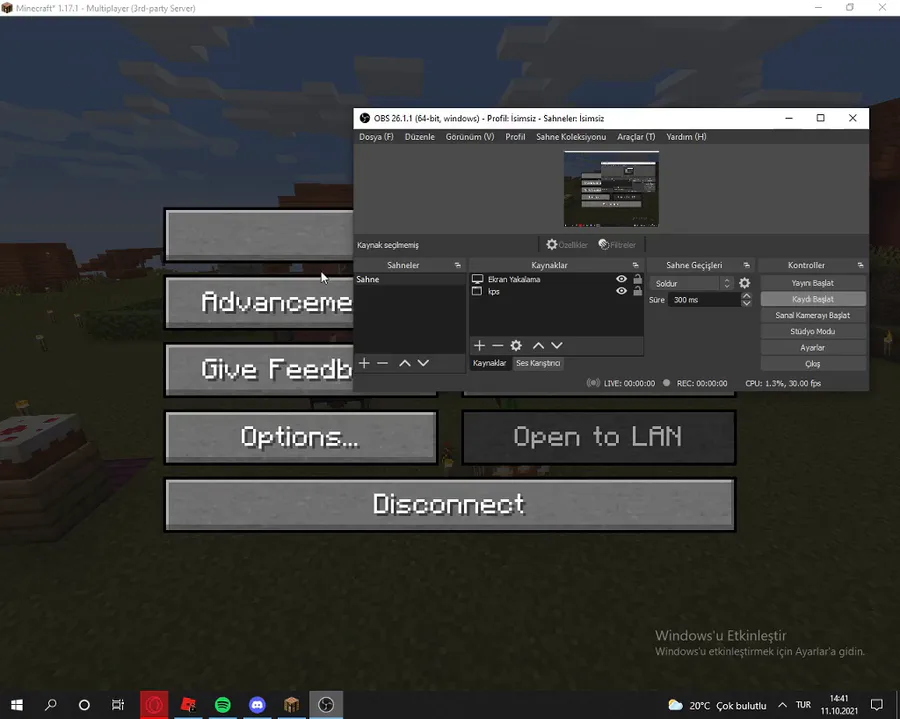This screenshot has width=900, height=719.
Task: Click the monitor icon of Ekran Yakalama
Action: (477, 279)
